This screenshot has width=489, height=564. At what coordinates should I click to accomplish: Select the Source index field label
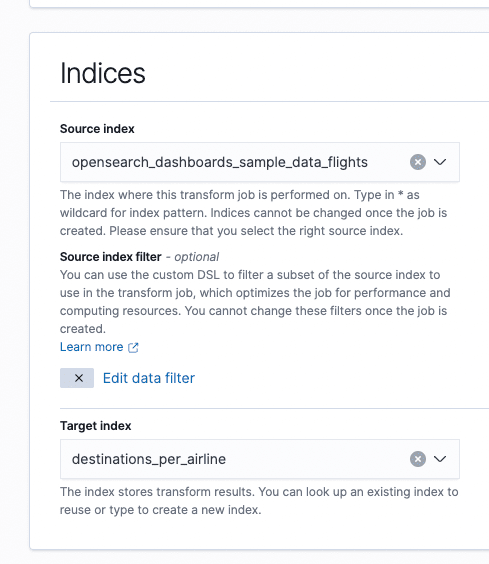click(97, 129)
